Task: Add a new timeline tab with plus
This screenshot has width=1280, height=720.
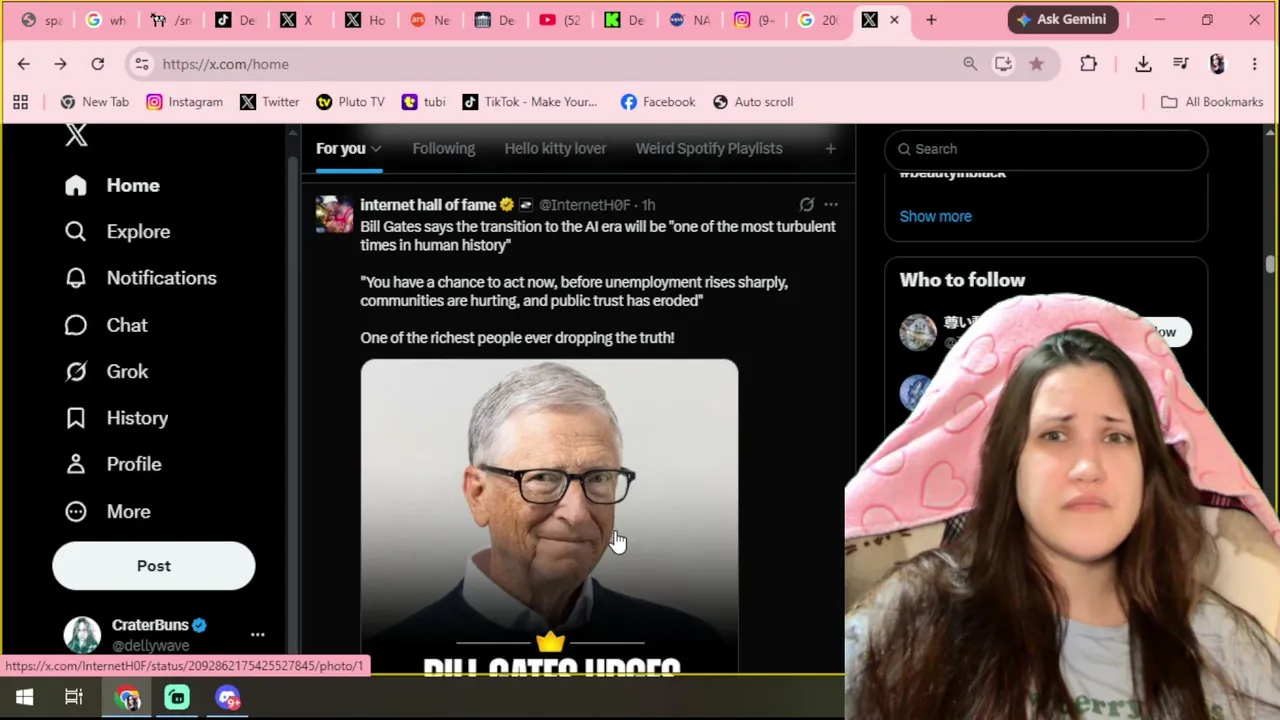Action: (x=830, y=149)
